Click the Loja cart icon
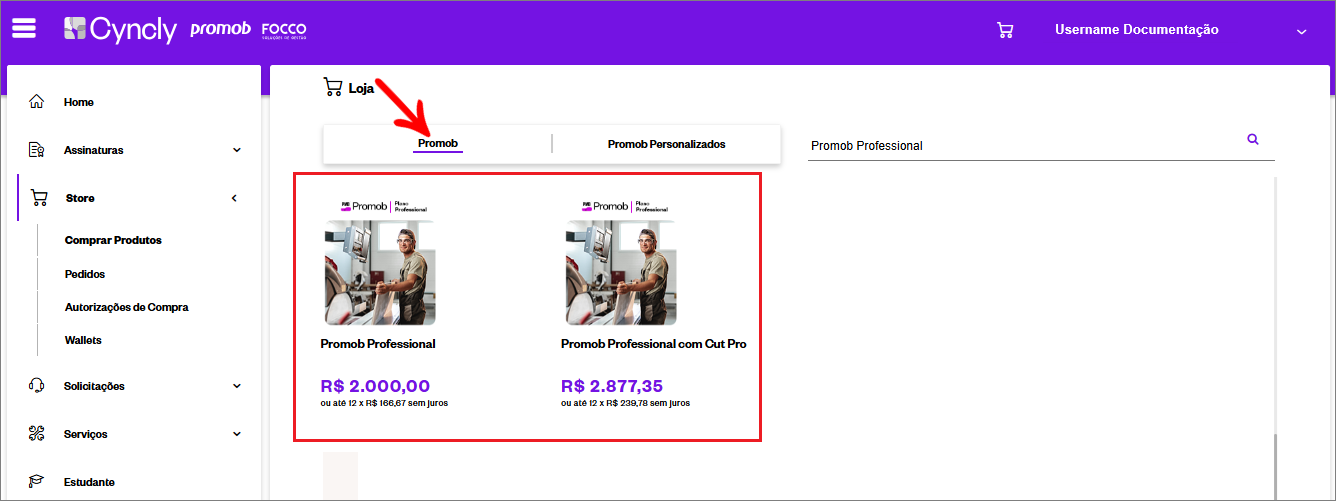 [x=333, y=87]
